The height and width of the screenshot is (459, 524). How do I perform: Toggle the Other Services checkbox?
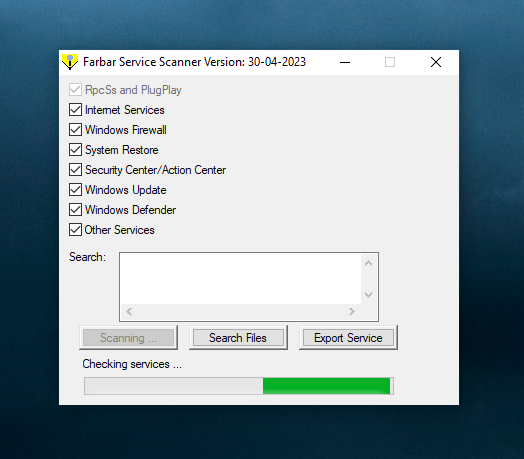[76, 230]
